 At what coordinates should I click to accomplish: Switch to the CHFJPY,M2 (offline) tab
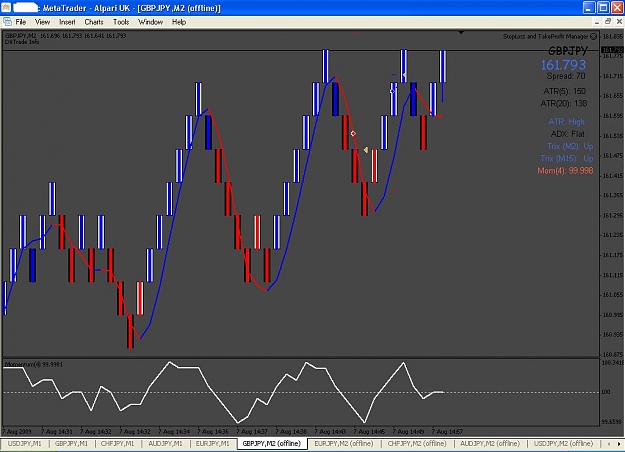pyautogui.click(x=417, y=443)
